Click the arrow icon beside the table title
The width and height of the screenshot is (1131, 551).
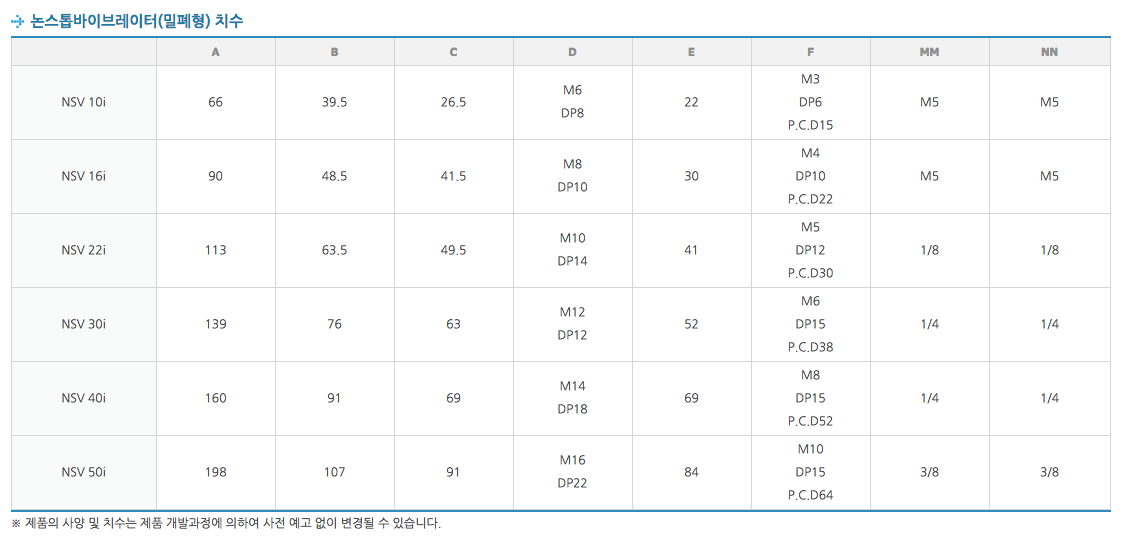[17, 21]
